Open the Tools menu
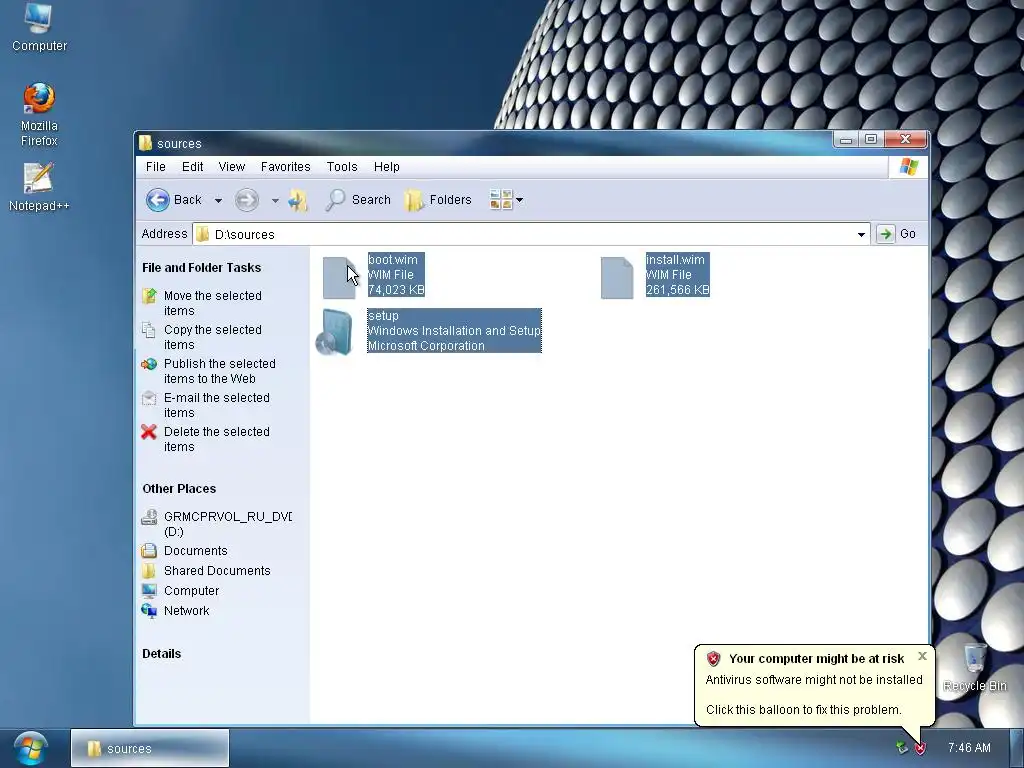This screenshot has height=768, width=1024. 342,167
